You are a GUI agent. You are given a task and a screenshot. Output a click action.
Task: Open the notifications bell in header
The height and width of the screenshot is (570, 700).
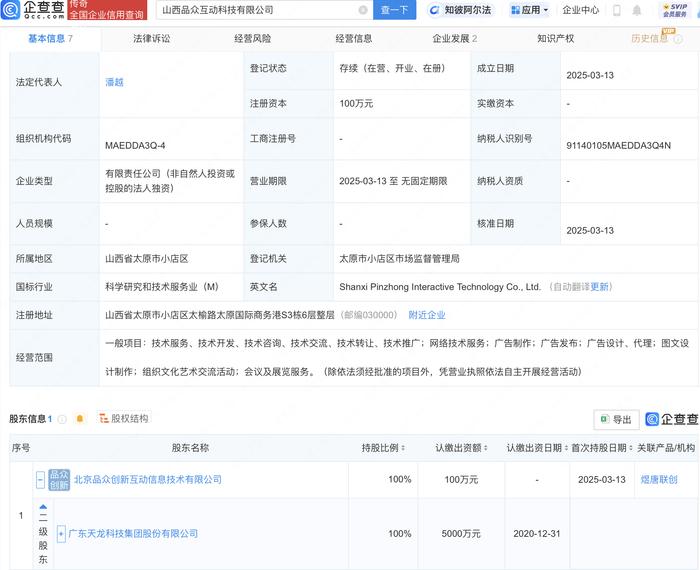(x=637, y=10)
